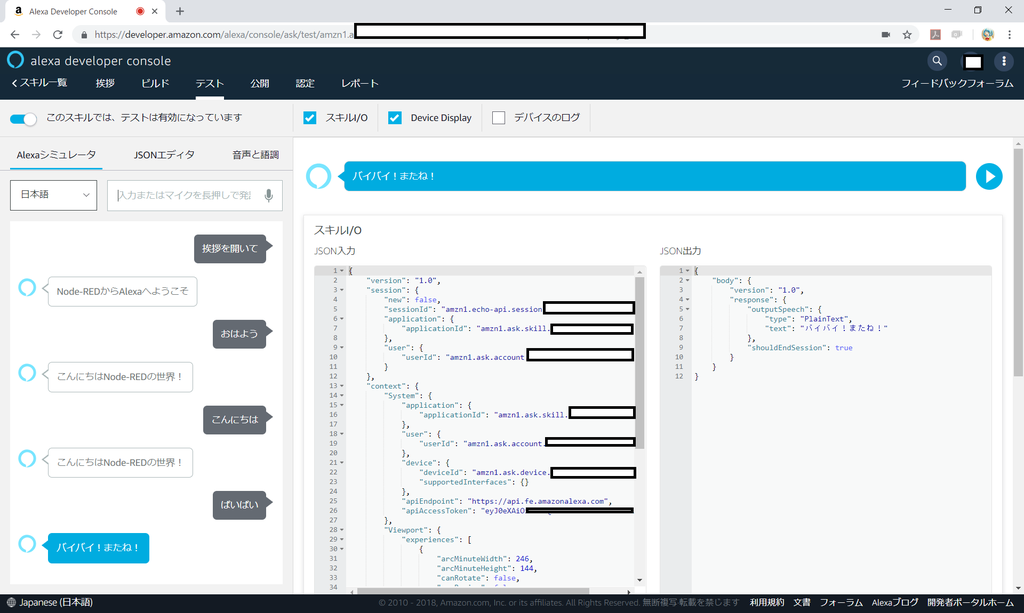The image size is (1024, 613).
Task: Click the 文書 footer link
Action: 802,602
